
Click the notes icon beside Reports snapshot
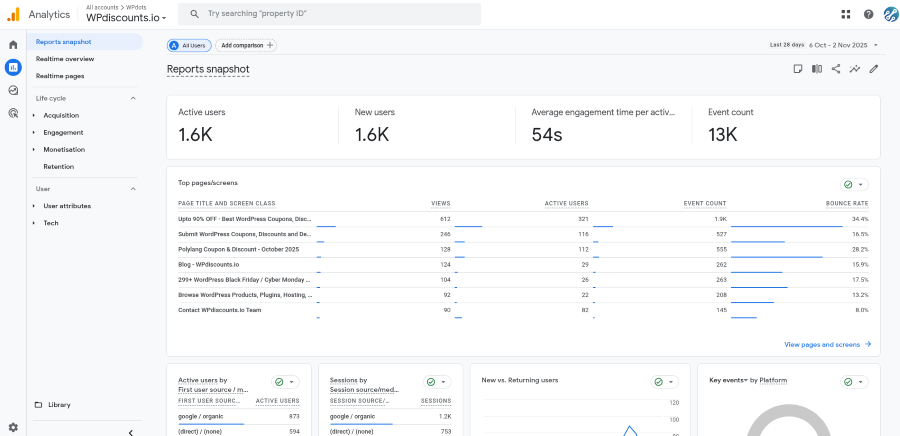point(798,69)
